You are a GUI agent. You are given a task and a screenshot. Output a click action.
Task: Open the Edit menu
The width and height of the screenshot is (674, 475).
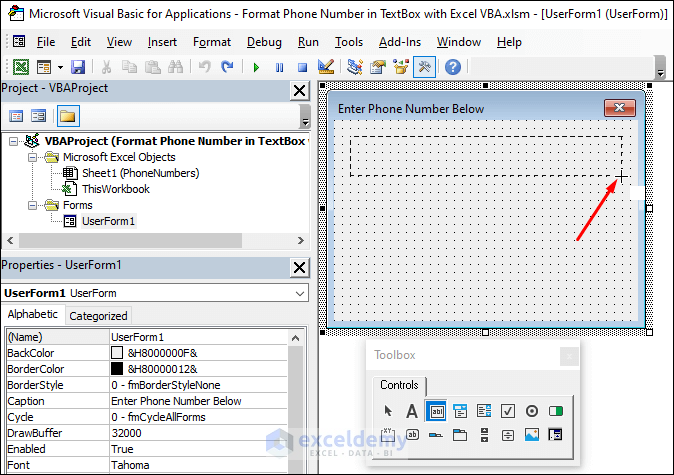click(x=81, y=42)
